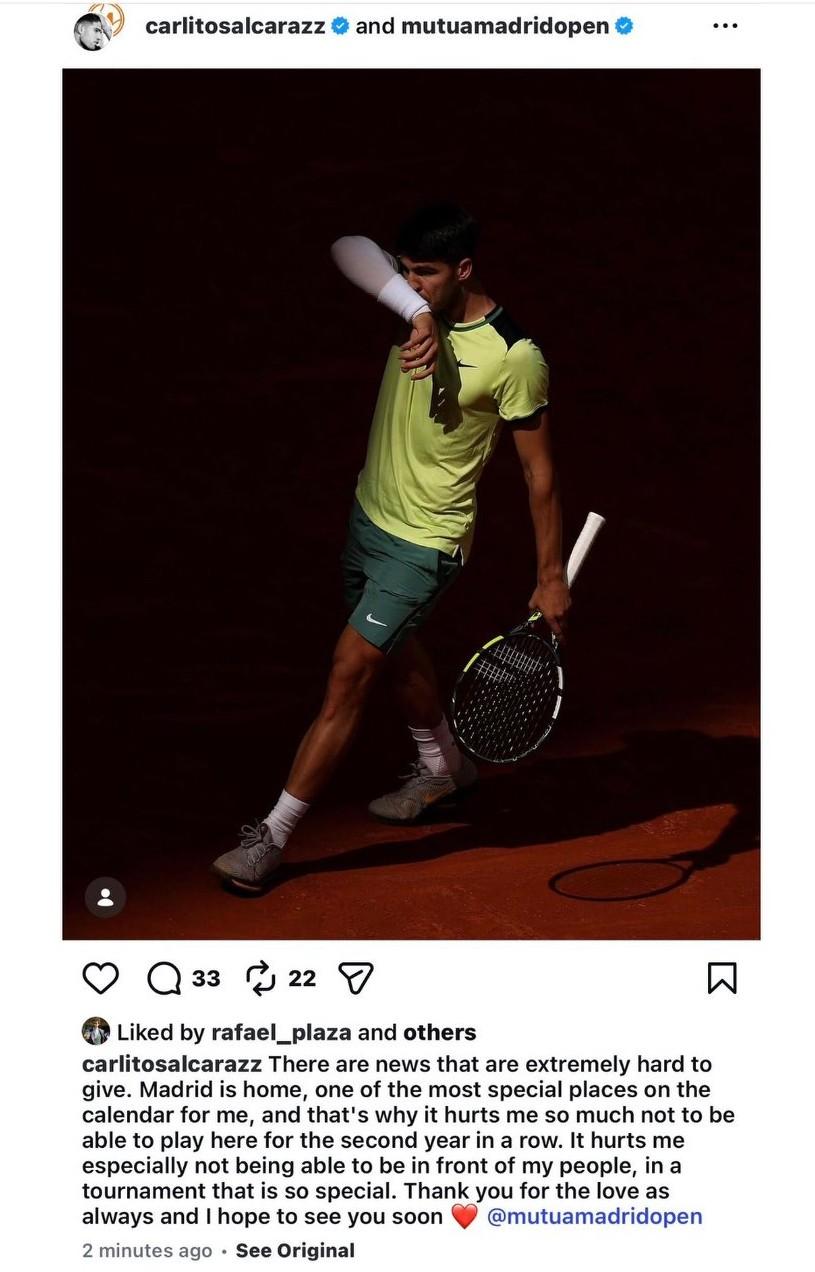Tap verified badge beside mutuamadridopen
This screenshot has height=1272, width=815.
(x=624, y=27)
